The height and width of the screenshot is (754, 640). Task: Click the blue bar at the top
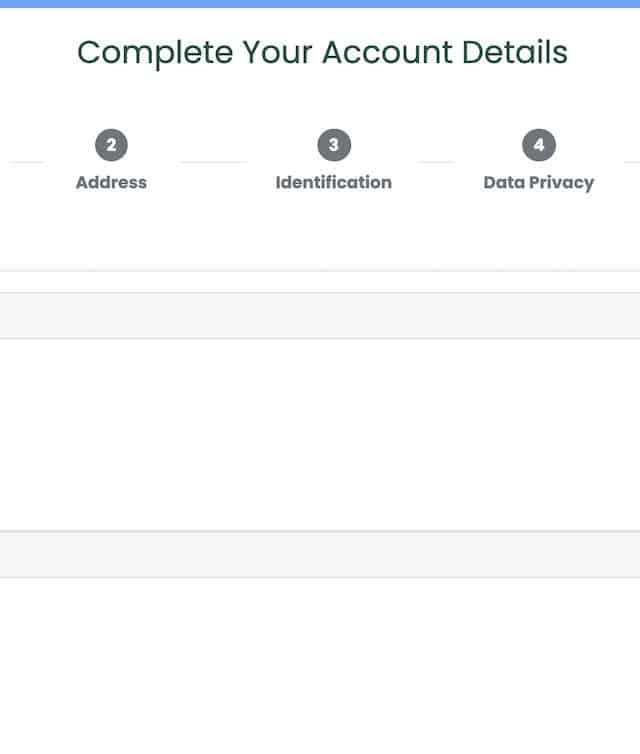tap(320, 4)
